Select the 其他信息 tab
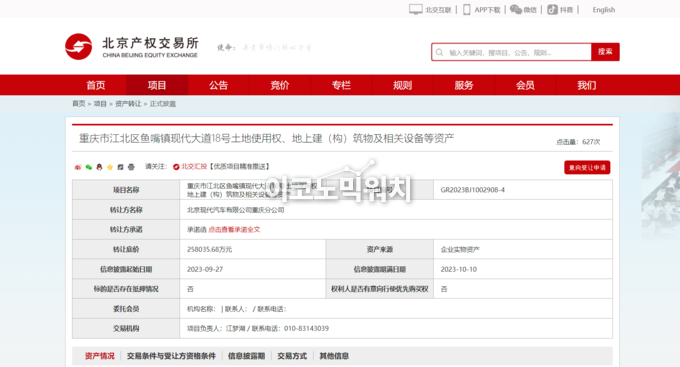 click(x=334, y=356)
